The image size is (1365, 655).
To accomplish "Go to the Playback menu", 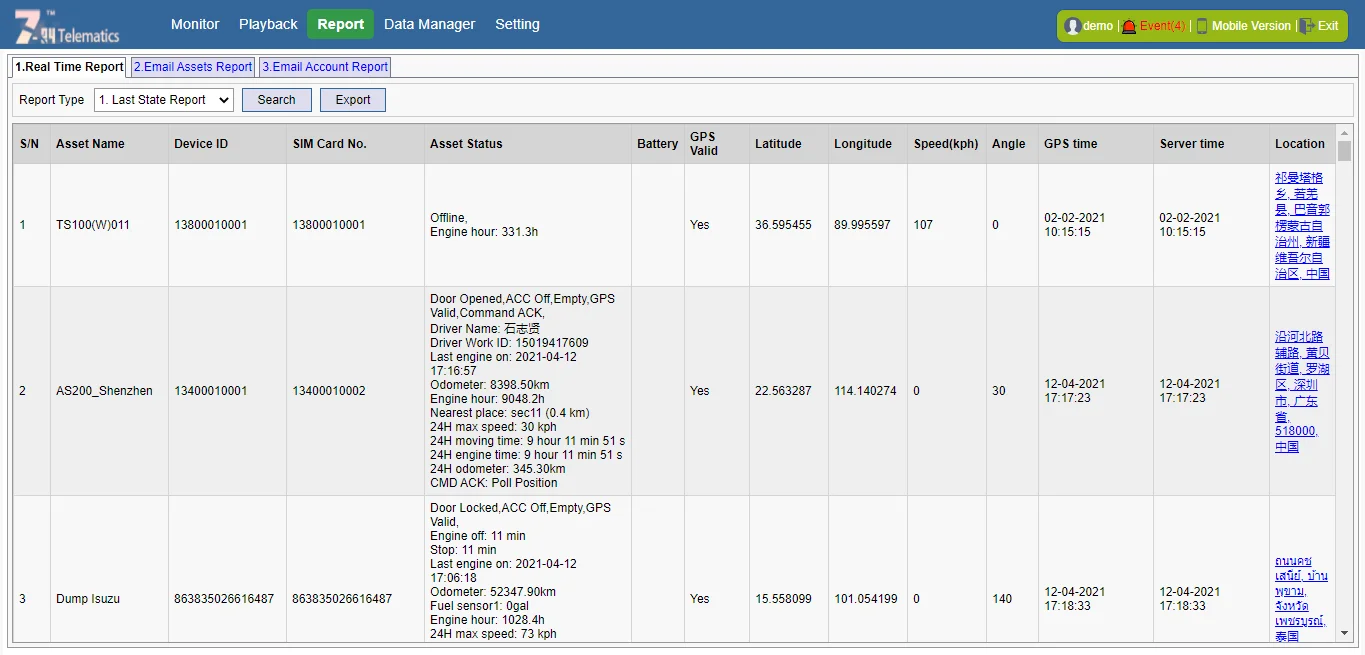I will pos(268,24).
